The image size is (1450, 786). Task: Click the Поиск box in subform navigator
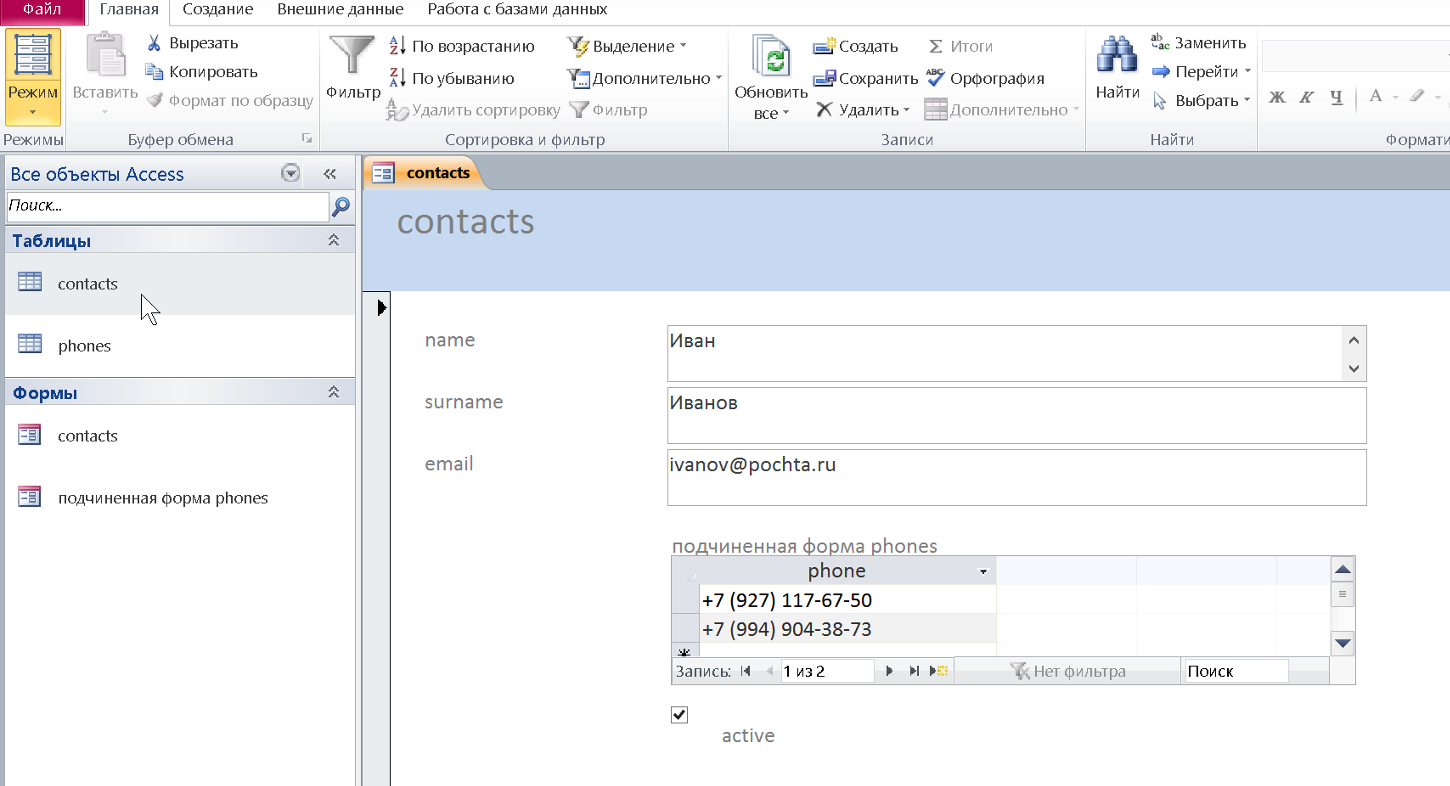(1235, 671)
